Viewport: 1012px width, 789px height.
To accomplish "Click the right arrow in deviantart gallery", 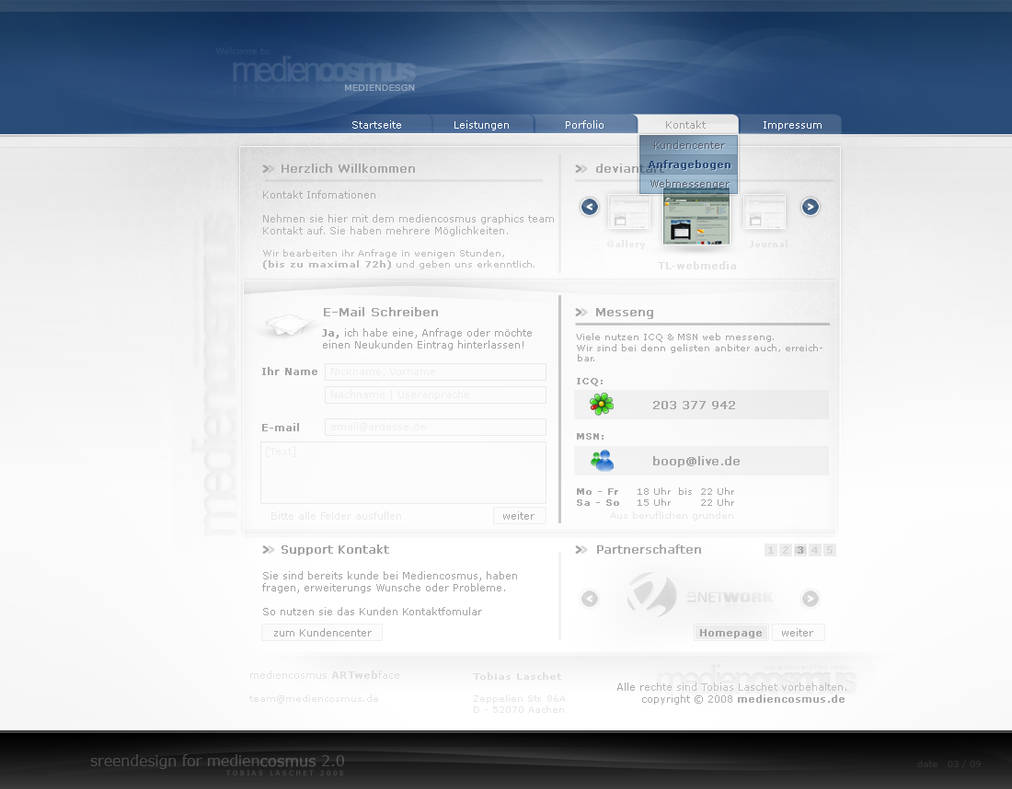I will coord(810,207).
